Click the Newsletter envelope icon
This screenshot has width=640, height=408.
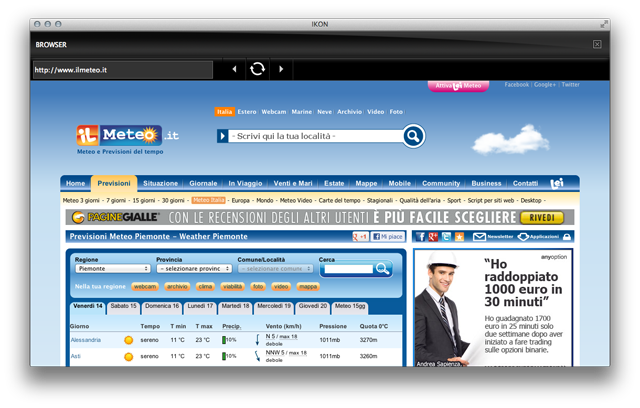pos(479,237)
